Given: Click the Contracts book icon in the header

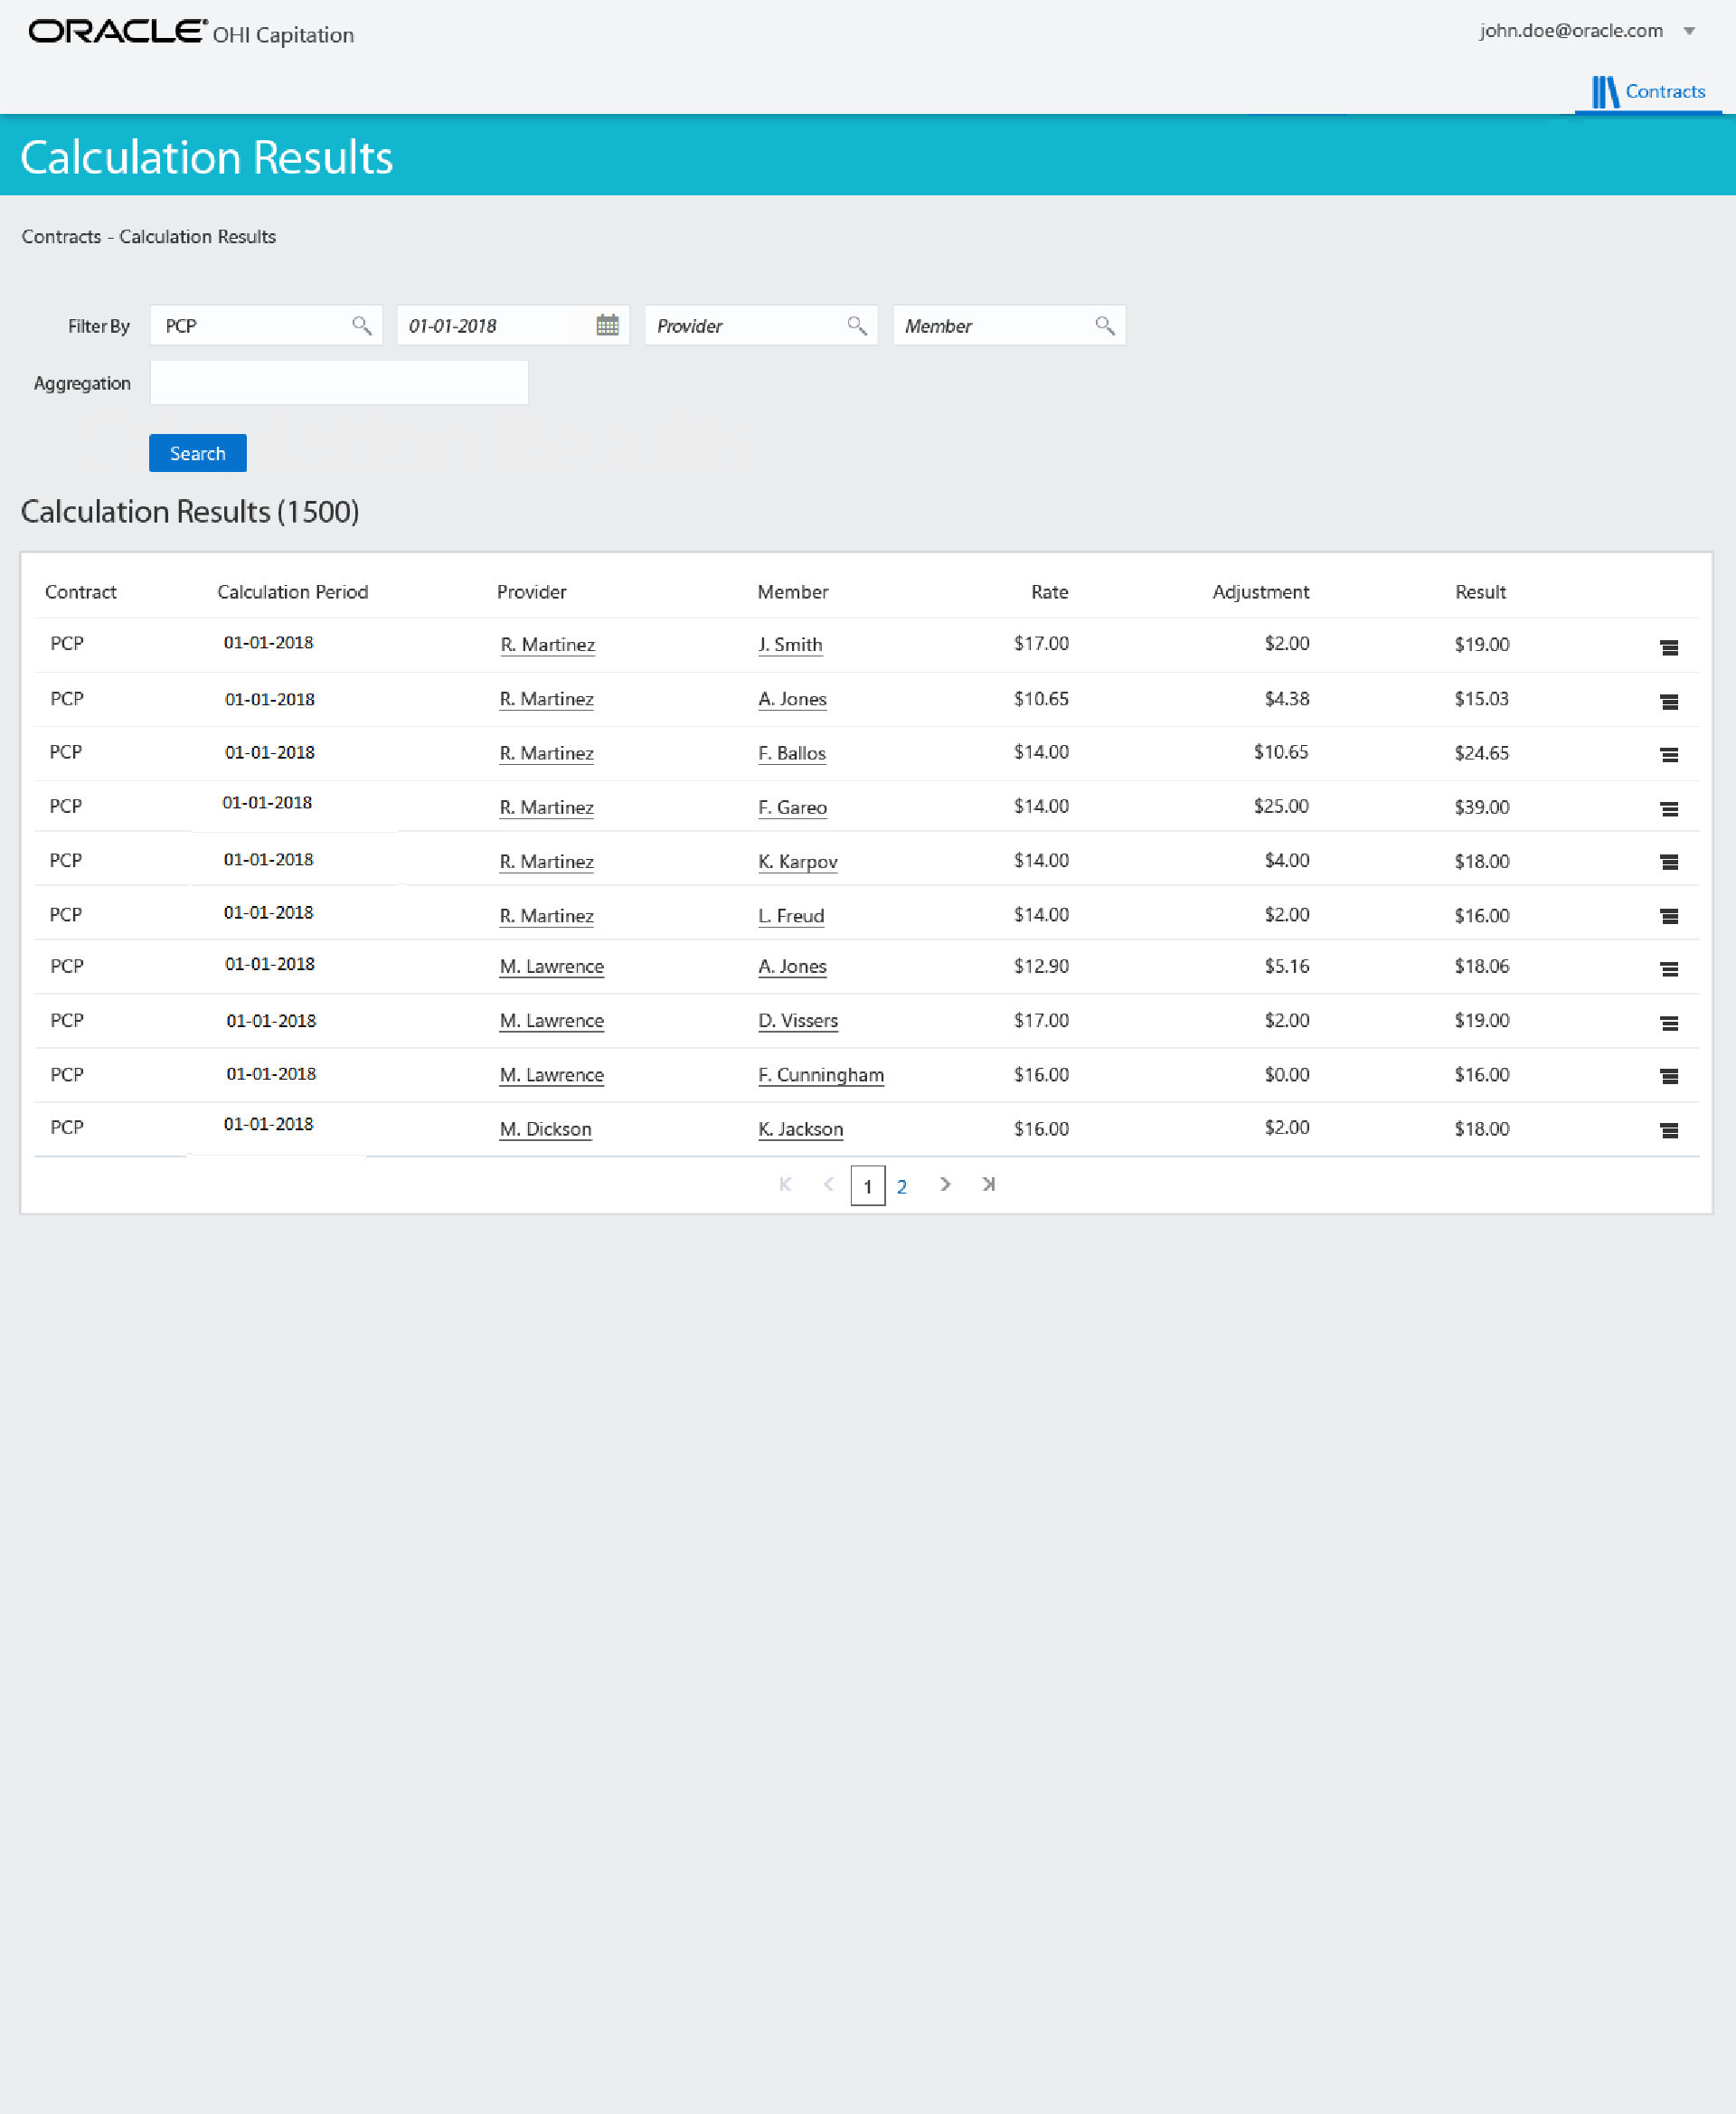Looking at the screenshot, I should 1608,90.
